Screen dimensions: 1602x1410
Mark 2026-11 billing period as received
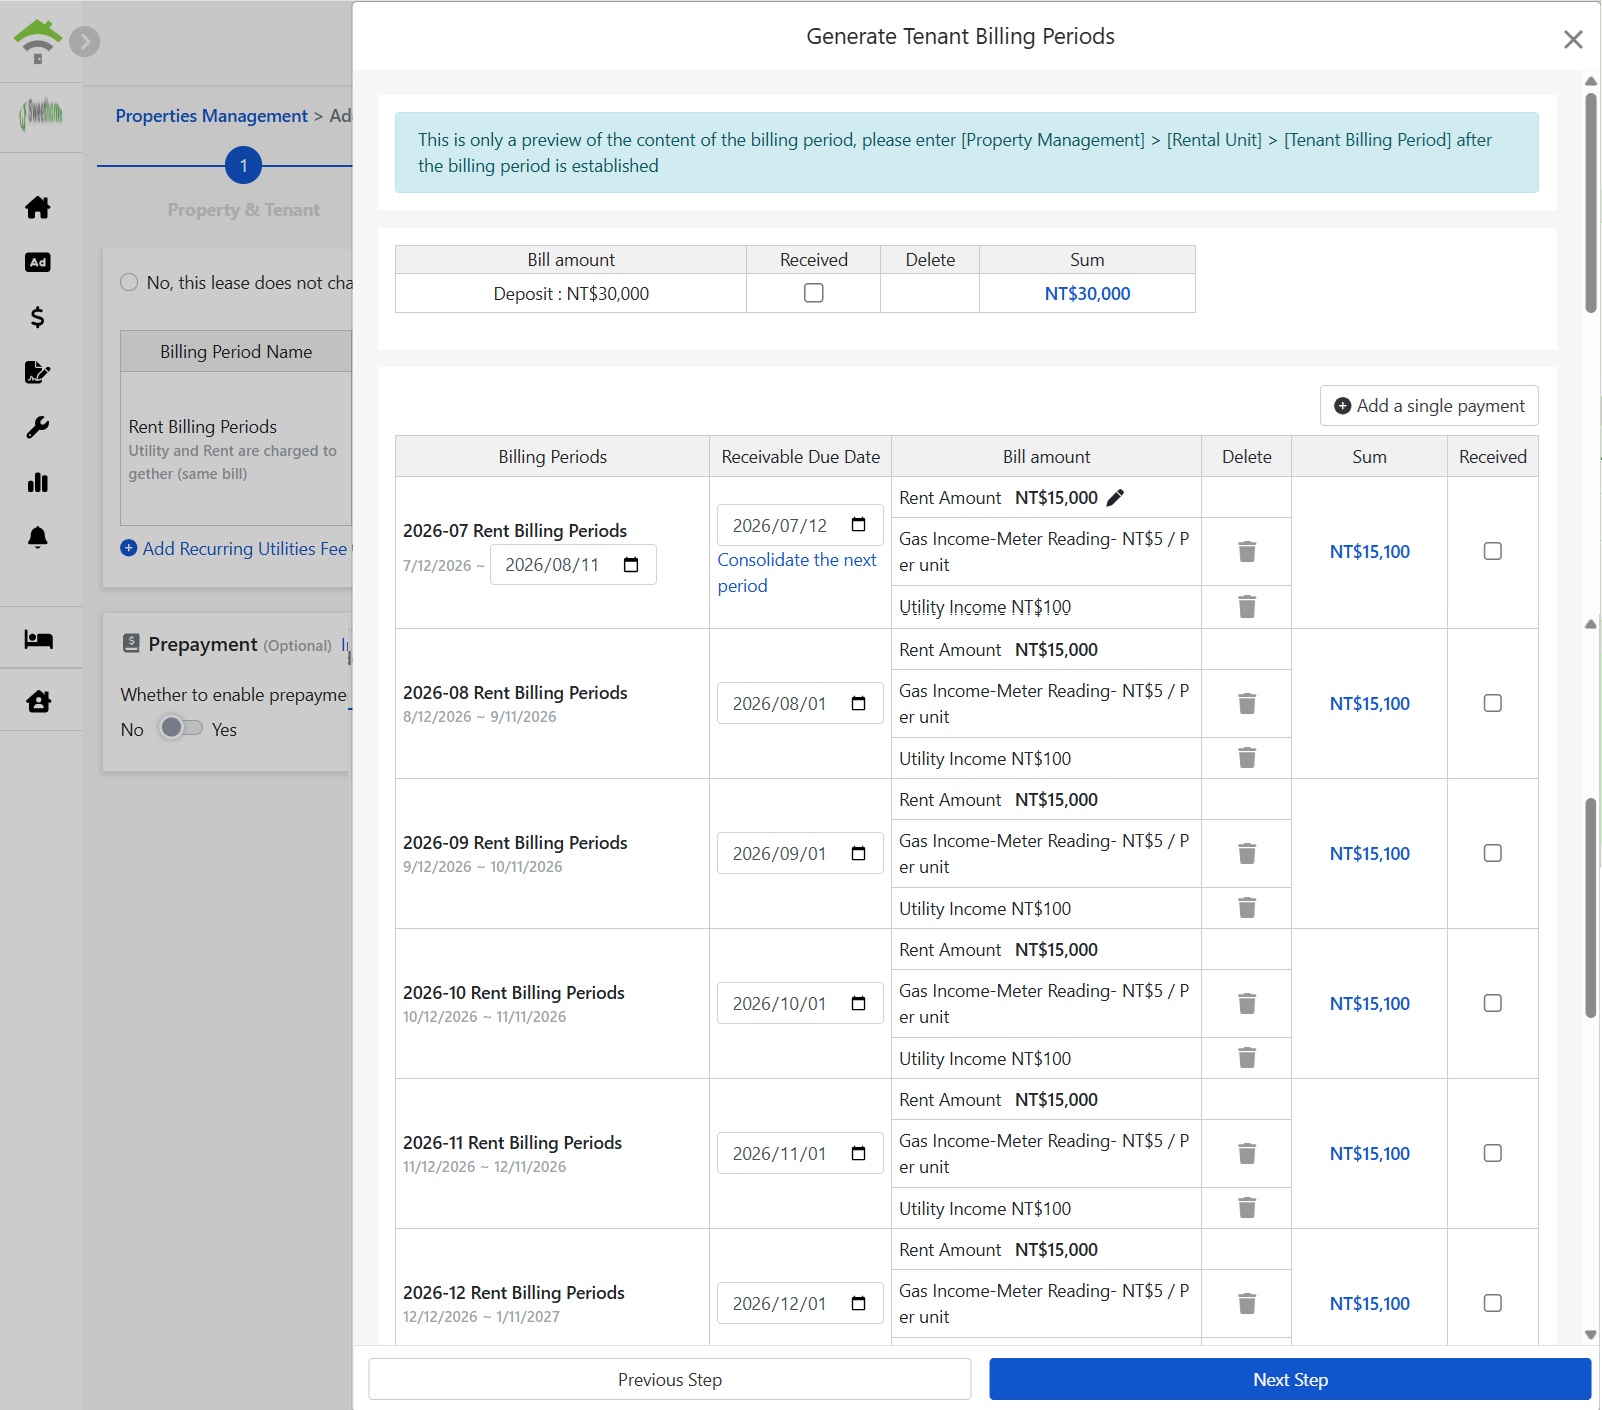pos(1492,1153)
